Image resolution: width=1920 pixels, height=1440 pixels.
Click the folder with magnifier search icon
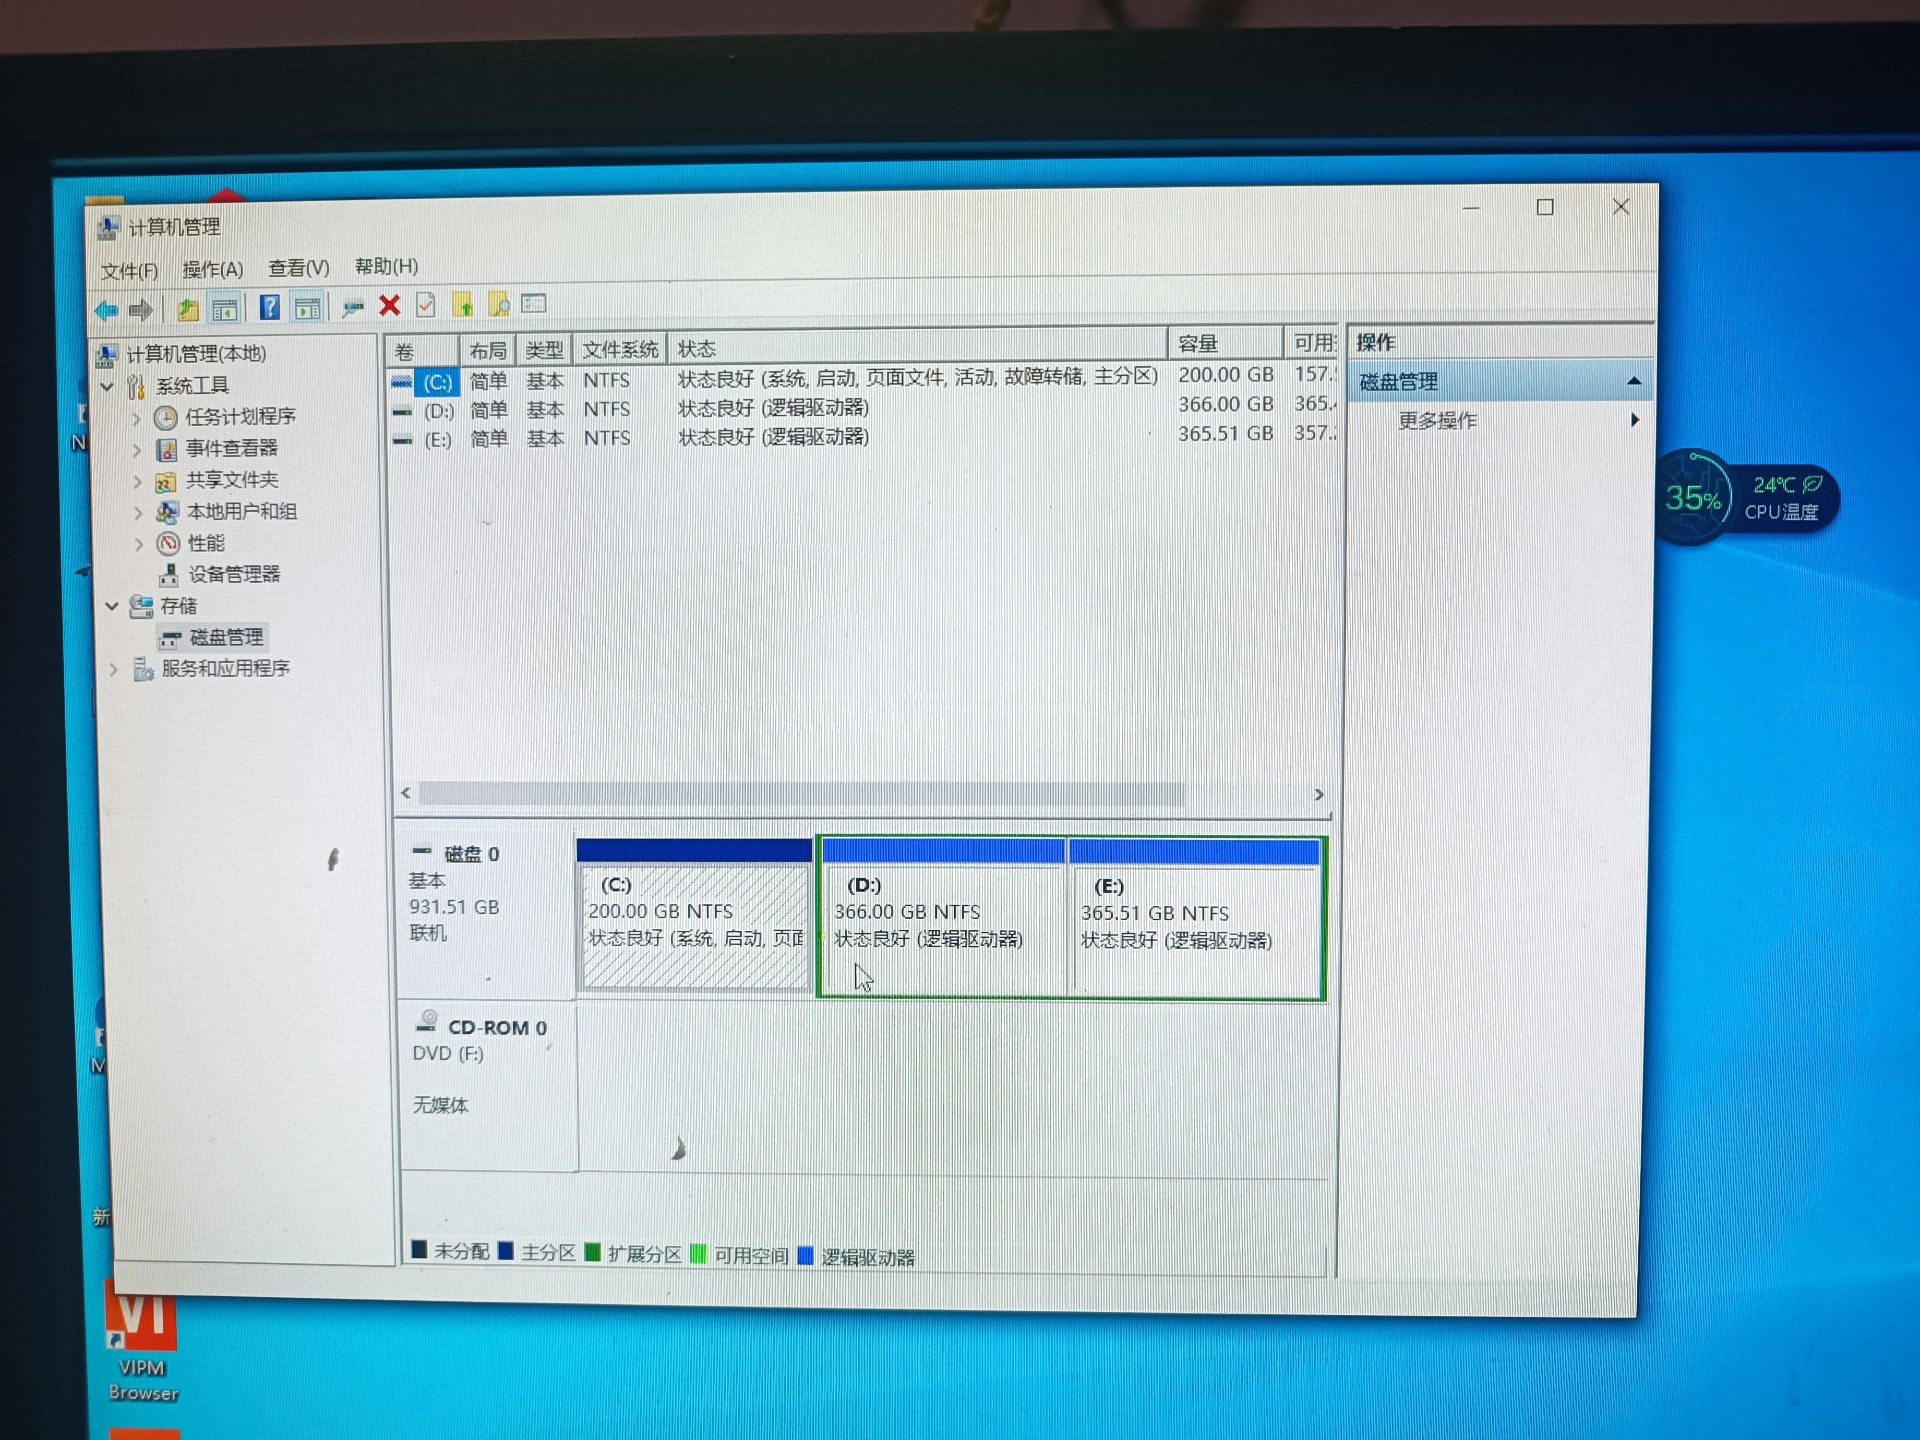click(498, 304)
